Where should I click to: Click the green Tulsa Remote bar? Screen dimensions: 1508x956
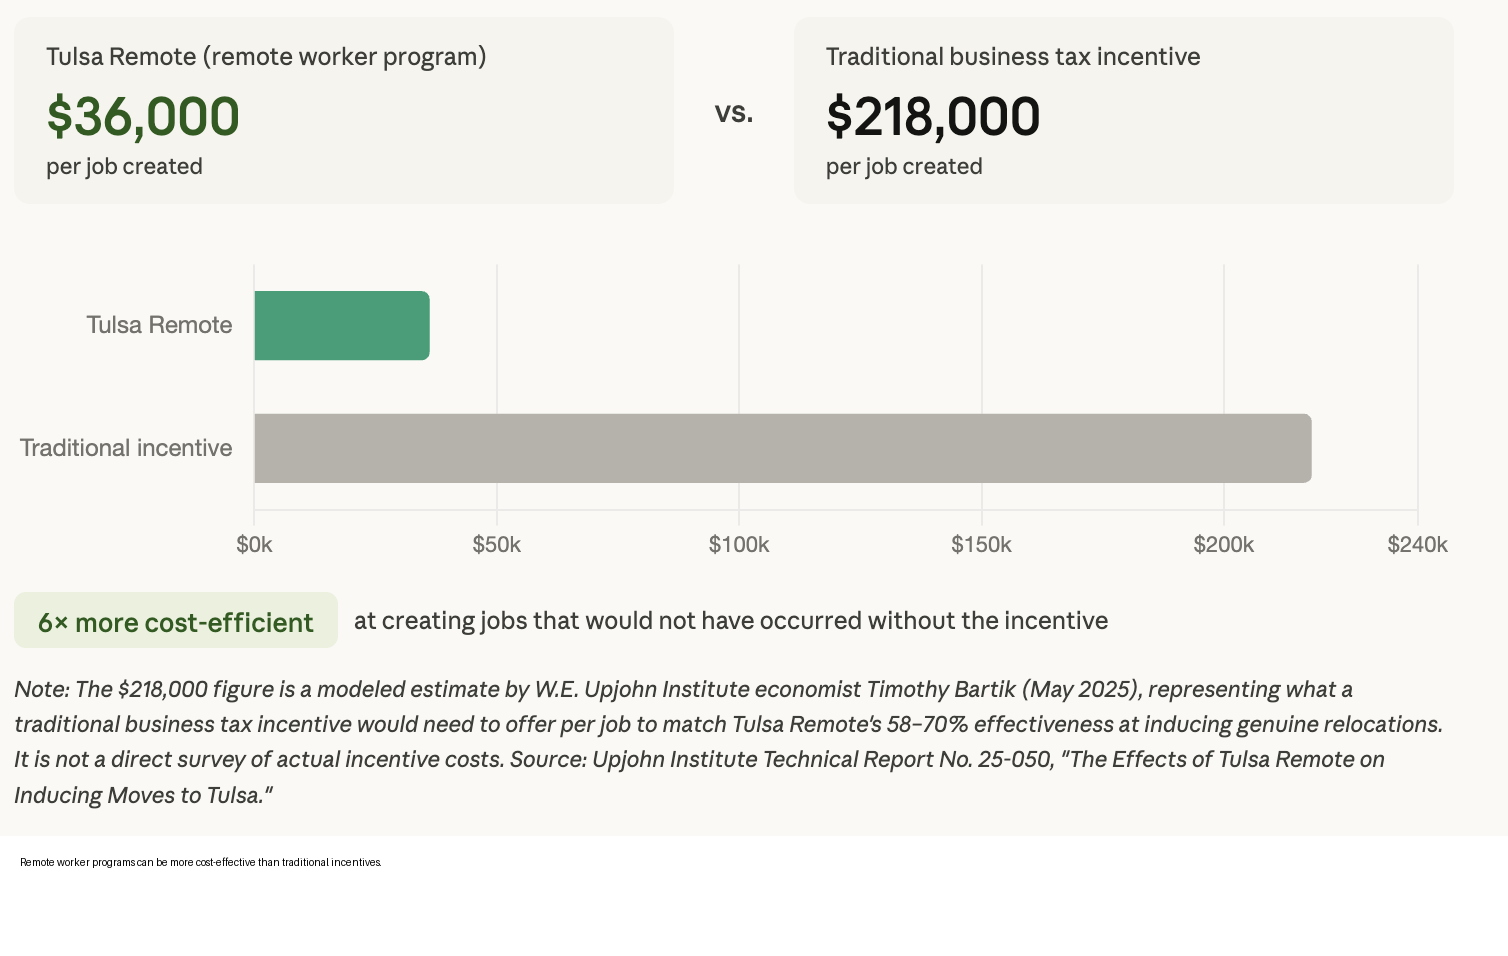(342, 326)
